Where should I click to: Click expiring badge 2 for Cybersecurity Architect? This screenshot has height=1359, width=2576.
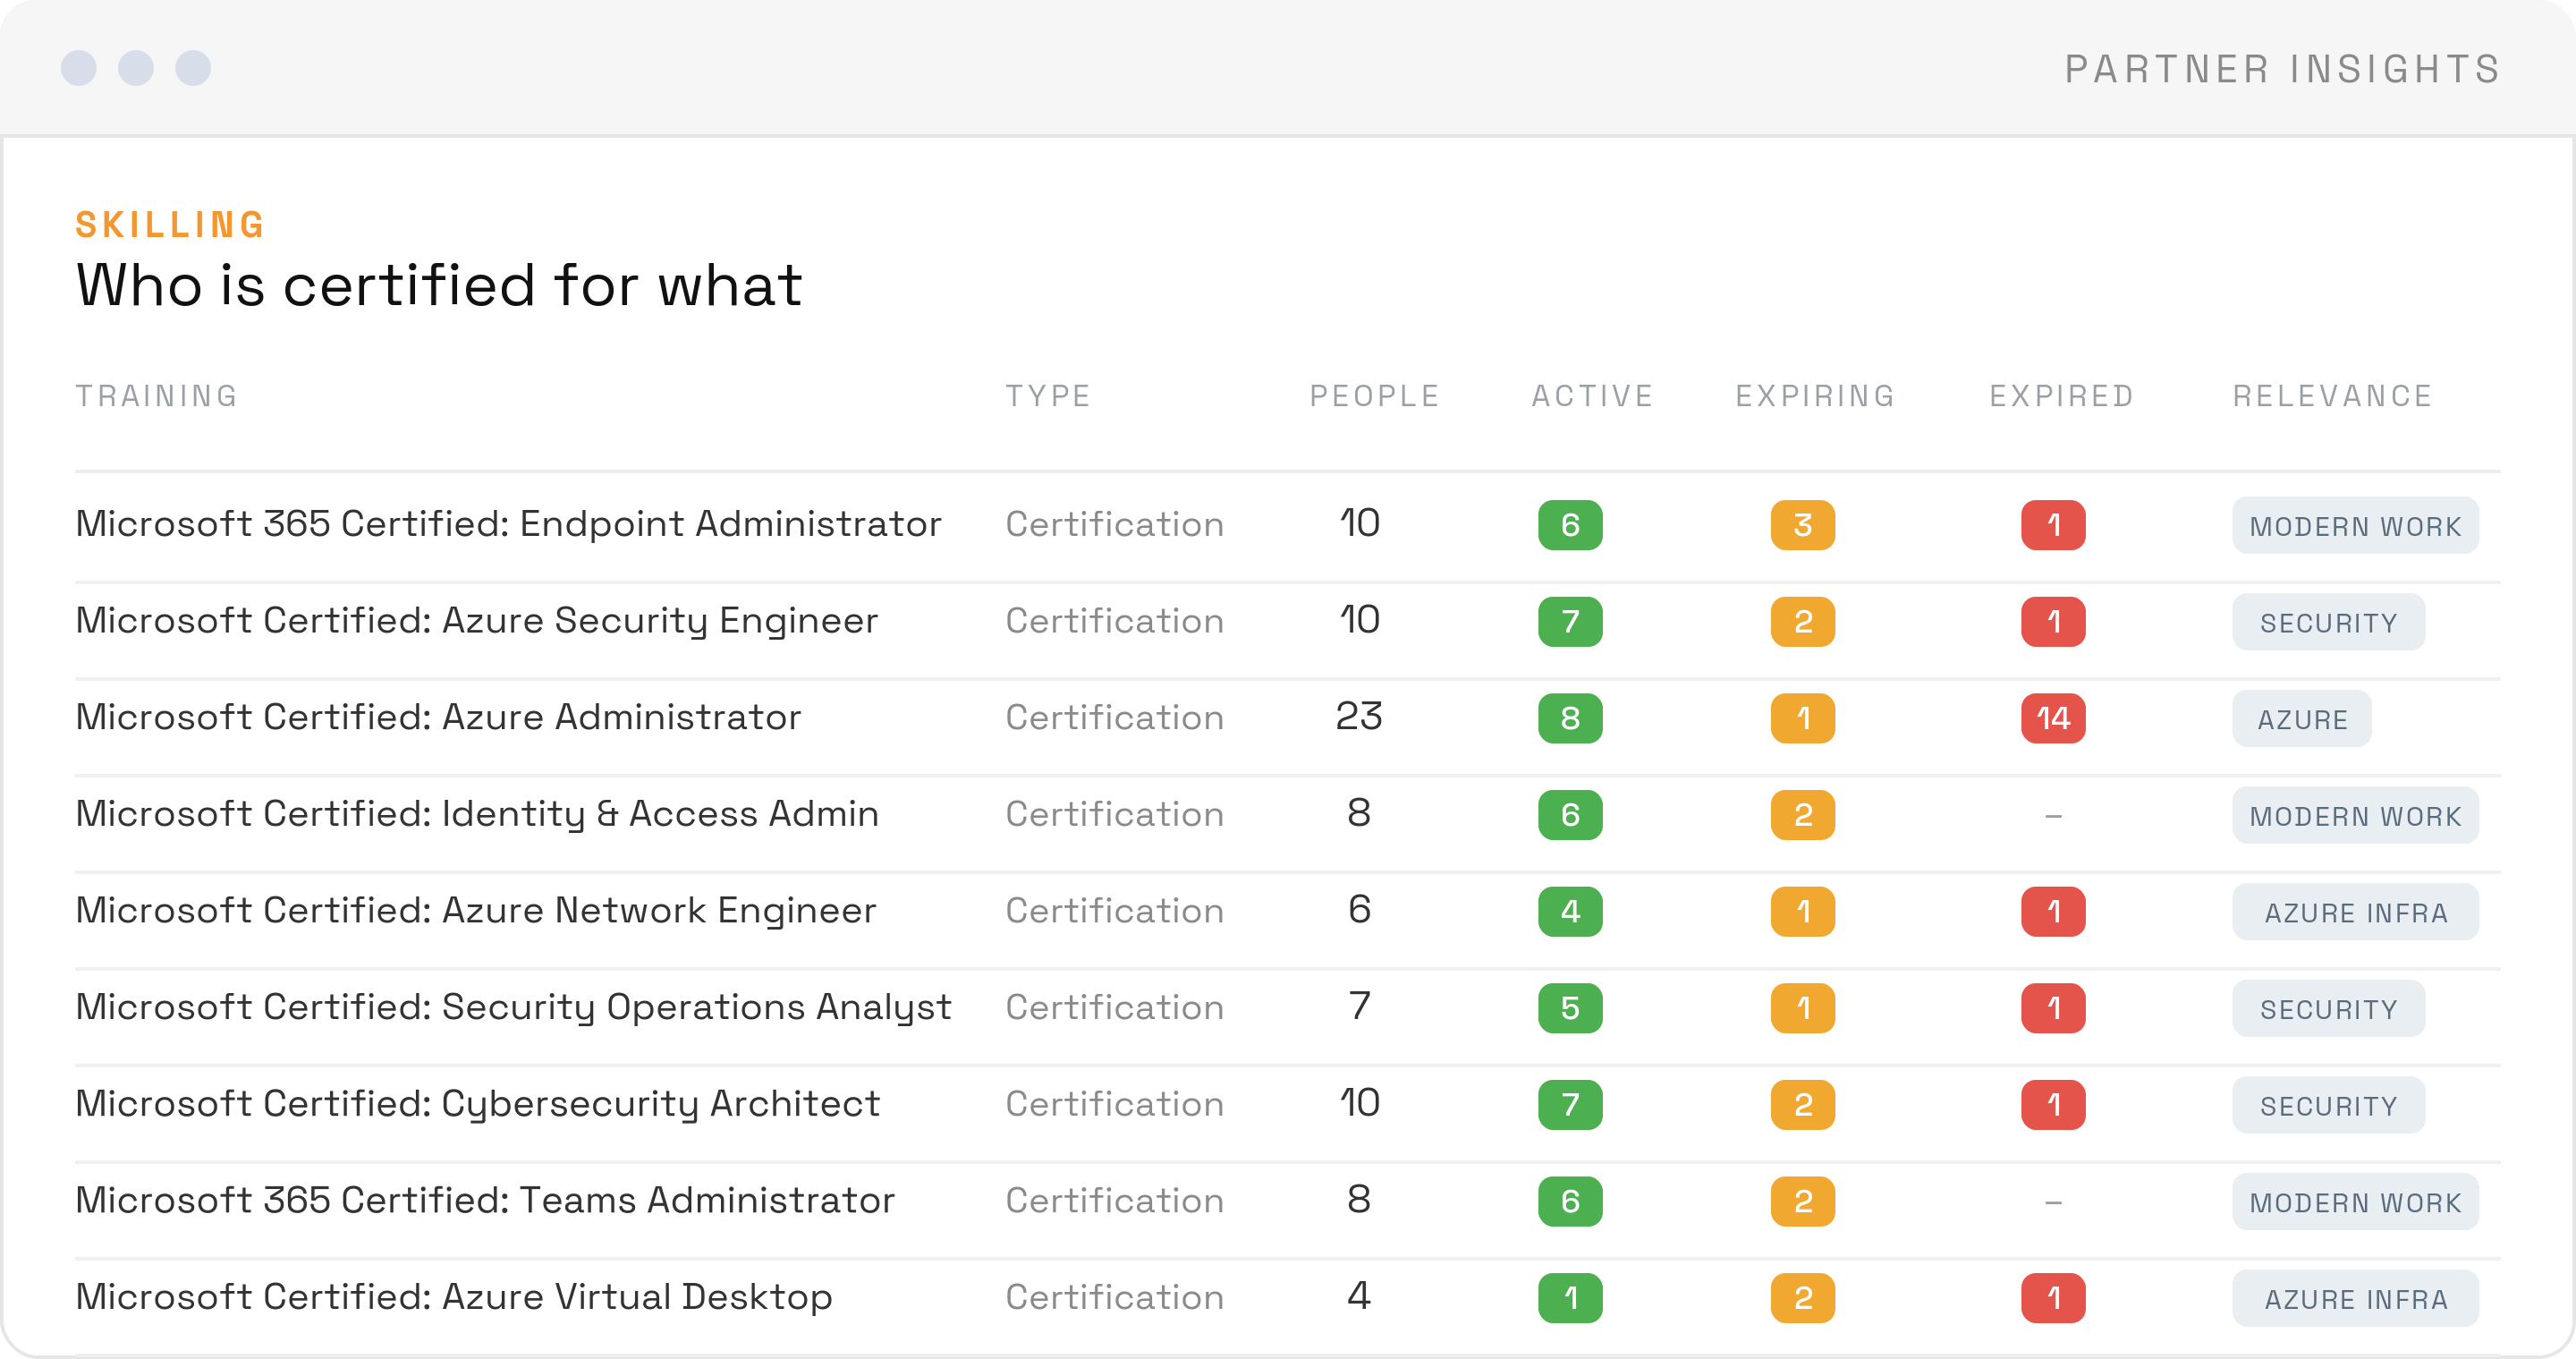point(1803,1105)
